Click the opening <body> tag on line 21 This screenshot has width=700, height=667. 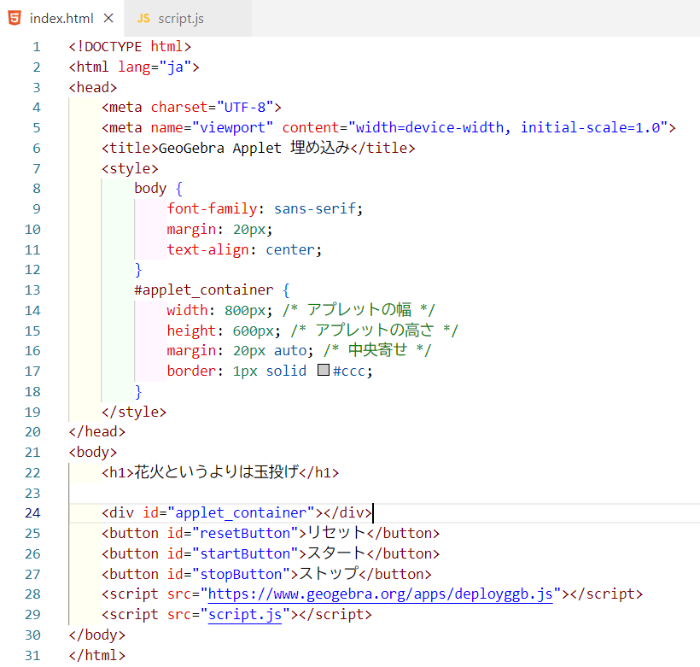(93, 452)
